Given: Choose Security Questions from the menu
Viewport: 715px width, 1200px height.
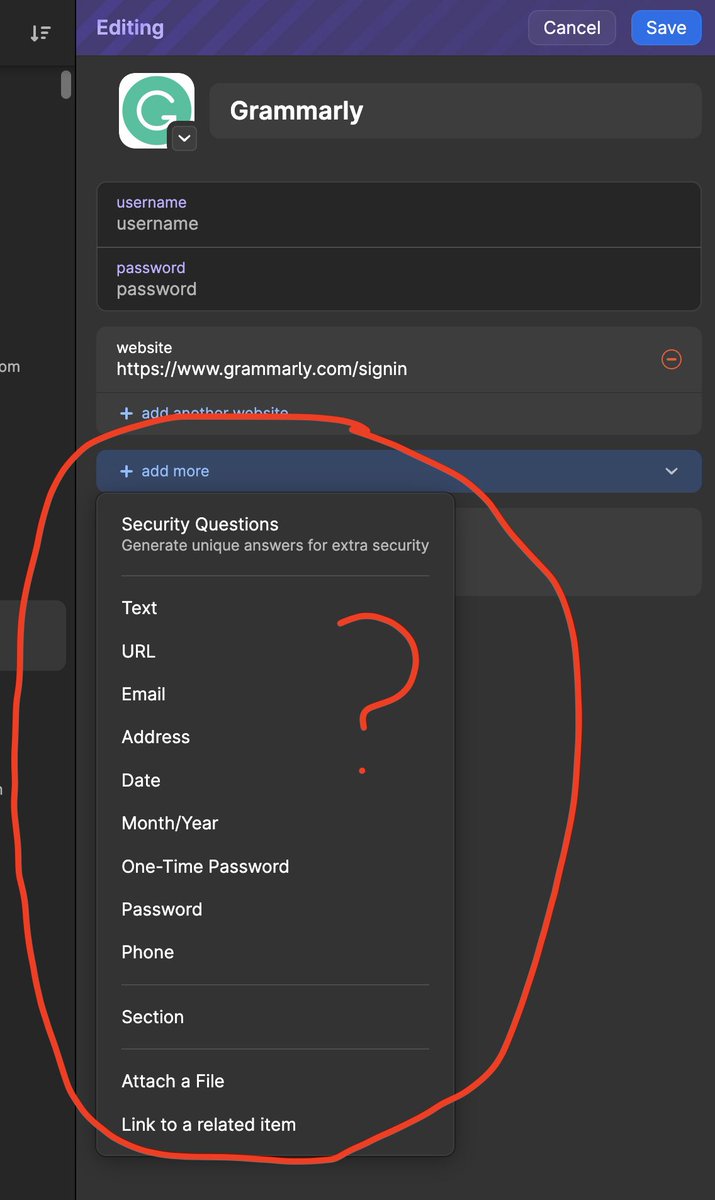Looking at the screenshot, I should pyautogui.click(x=275, y=534).
